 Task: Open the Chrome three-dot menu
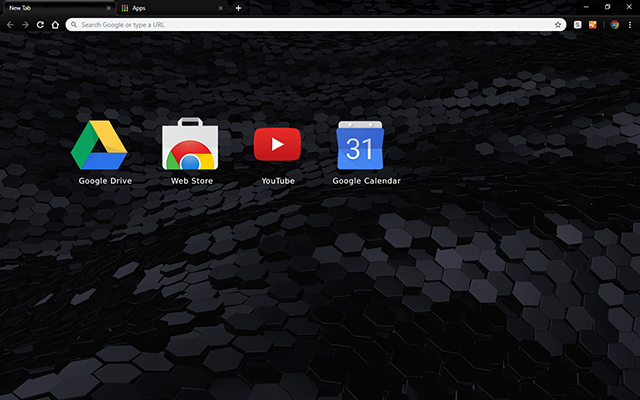pos(629,24)
